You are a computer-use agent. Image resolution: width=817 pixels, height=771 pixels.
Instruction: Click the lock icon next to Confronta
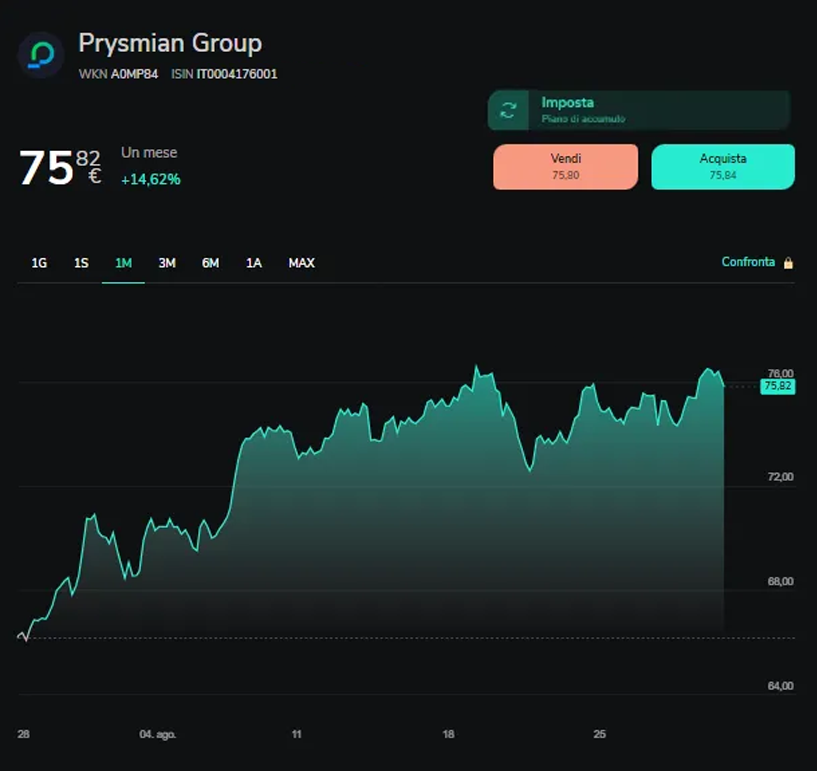click(x=788, y=263)
